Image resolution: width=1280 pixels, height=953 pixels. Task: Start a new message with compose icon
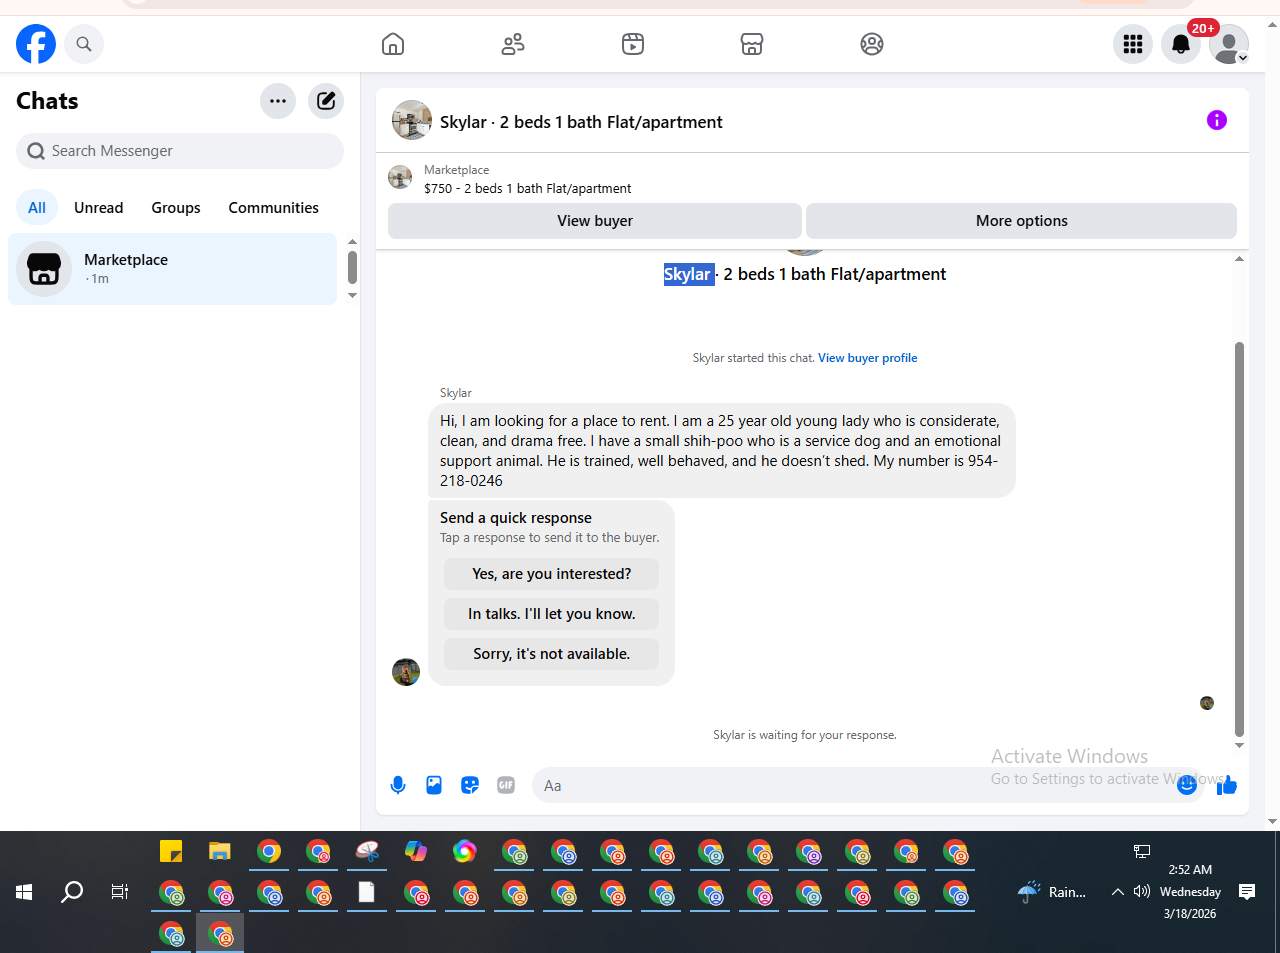click(326, 101)
